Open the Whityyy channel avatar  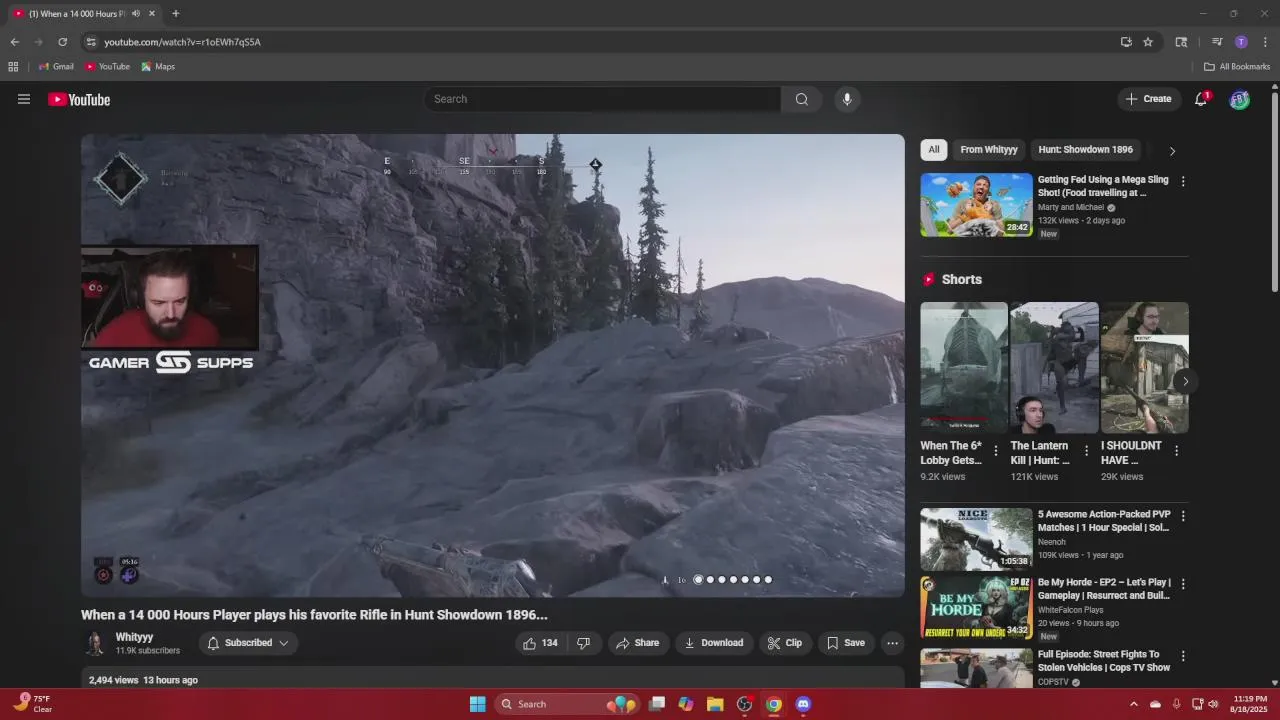point(95,643)
